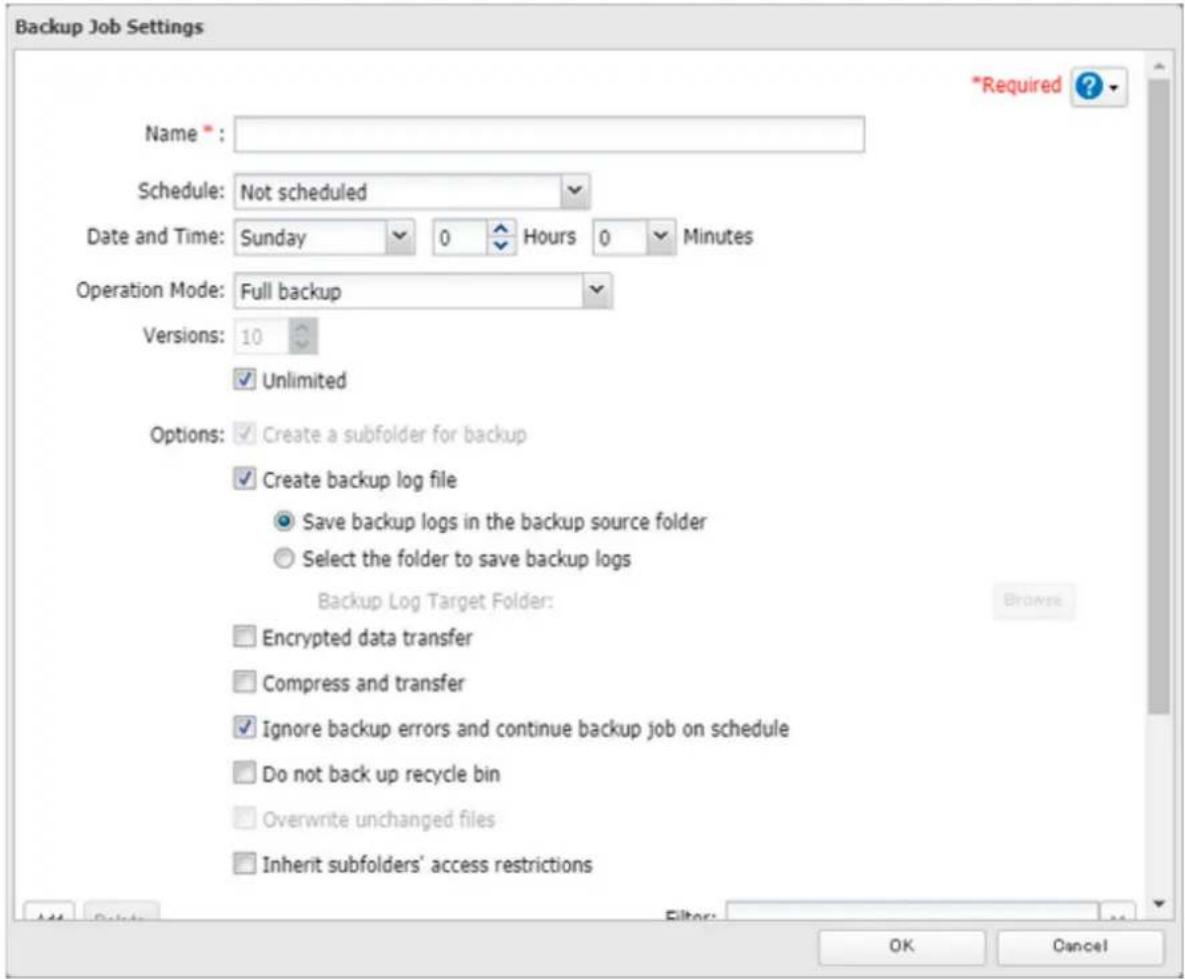
Task: Click the Backup Log Target Folder label
Action: [x=435, y=602]
